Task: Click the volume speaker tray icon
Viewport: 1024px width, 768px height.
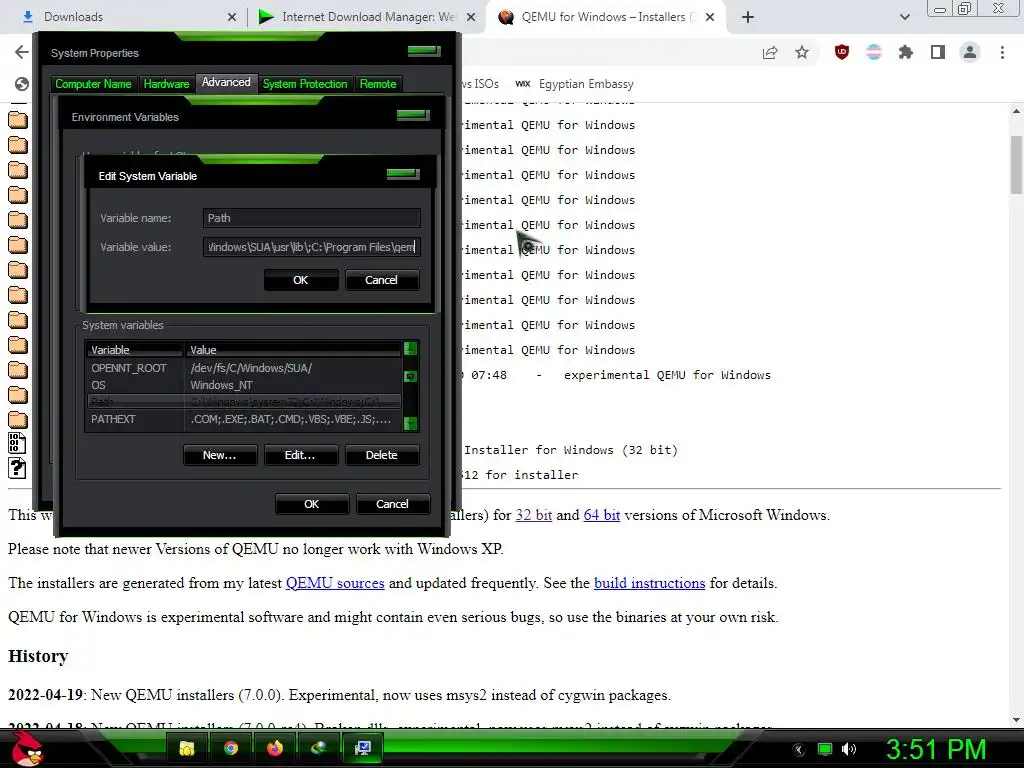Action: pyautogui.click(x=849, y=749)
